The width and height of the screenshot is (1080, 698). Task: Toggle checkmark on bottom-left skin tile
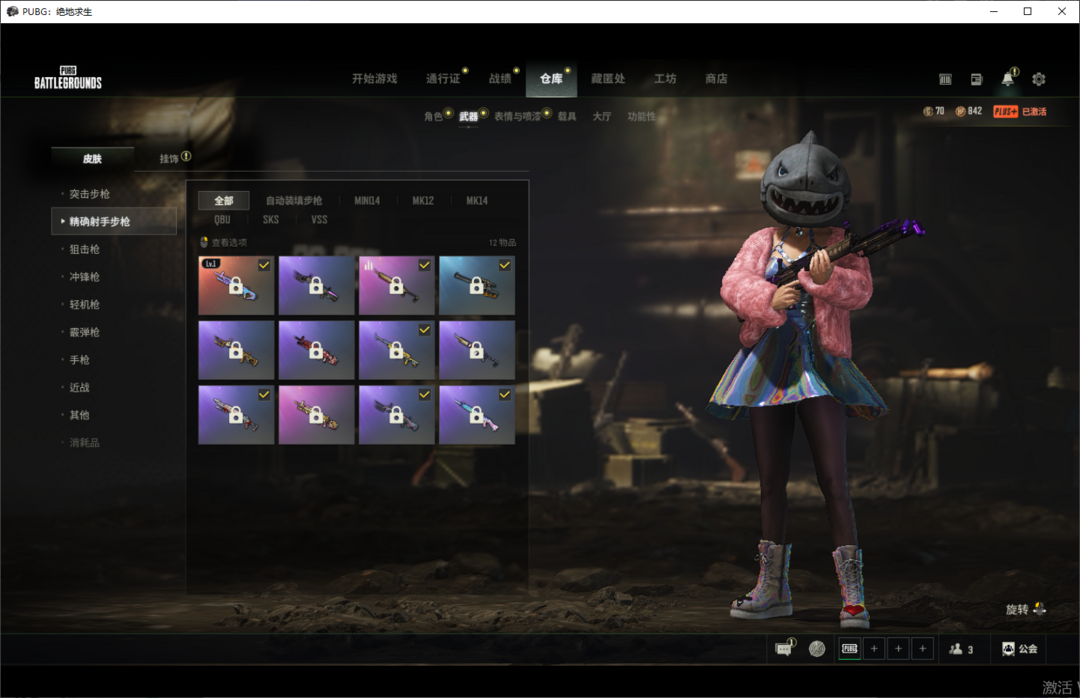coord(264,395)
